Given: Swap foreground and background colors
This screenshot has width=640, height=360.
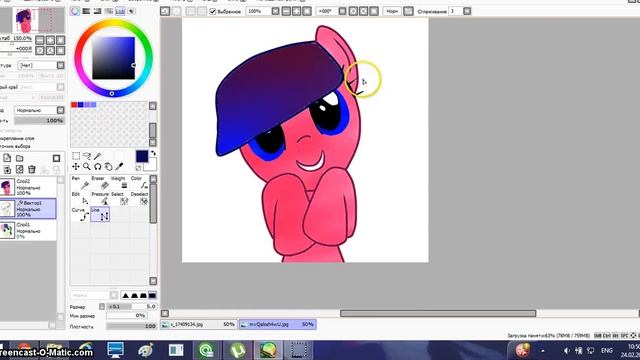Looking at the screenshot, I should (x=153, y=153).
